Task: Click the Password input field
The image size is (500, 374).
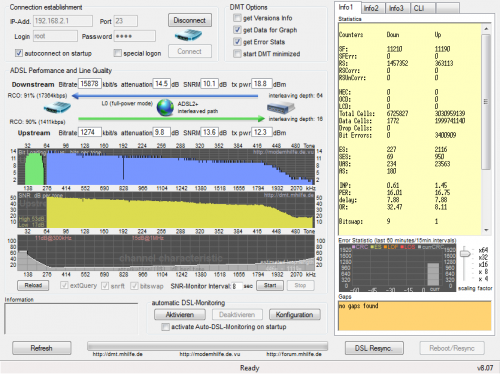Action: pos(135,36)
